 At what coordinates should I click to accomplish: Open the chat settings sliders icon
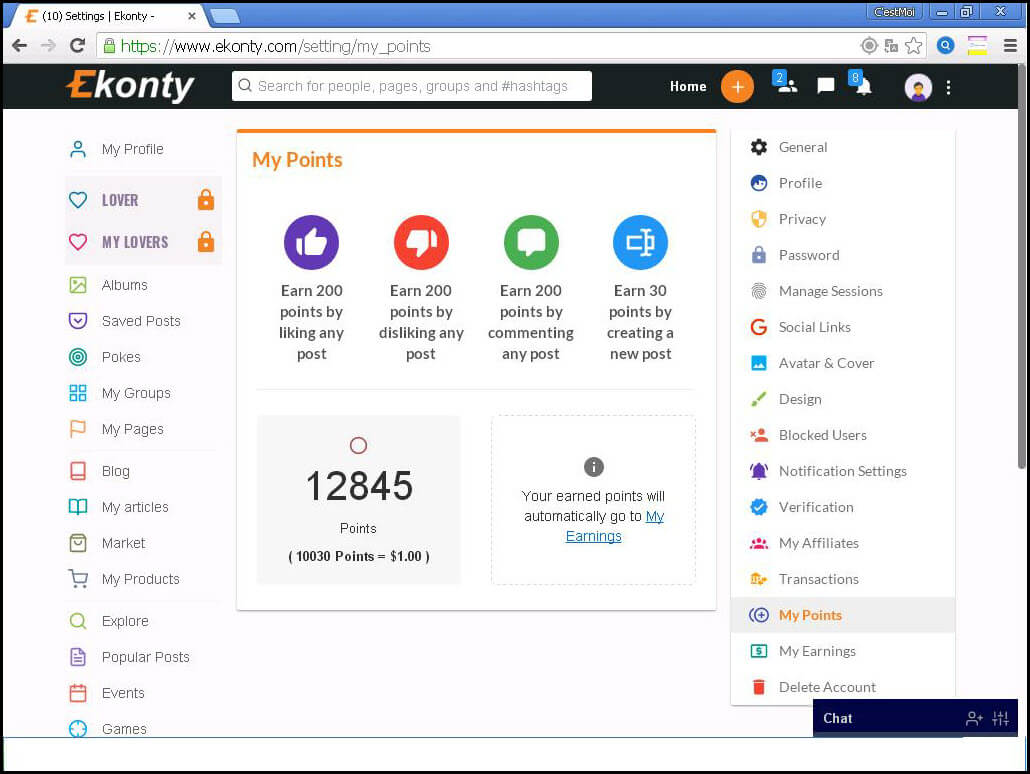(999, 718)
